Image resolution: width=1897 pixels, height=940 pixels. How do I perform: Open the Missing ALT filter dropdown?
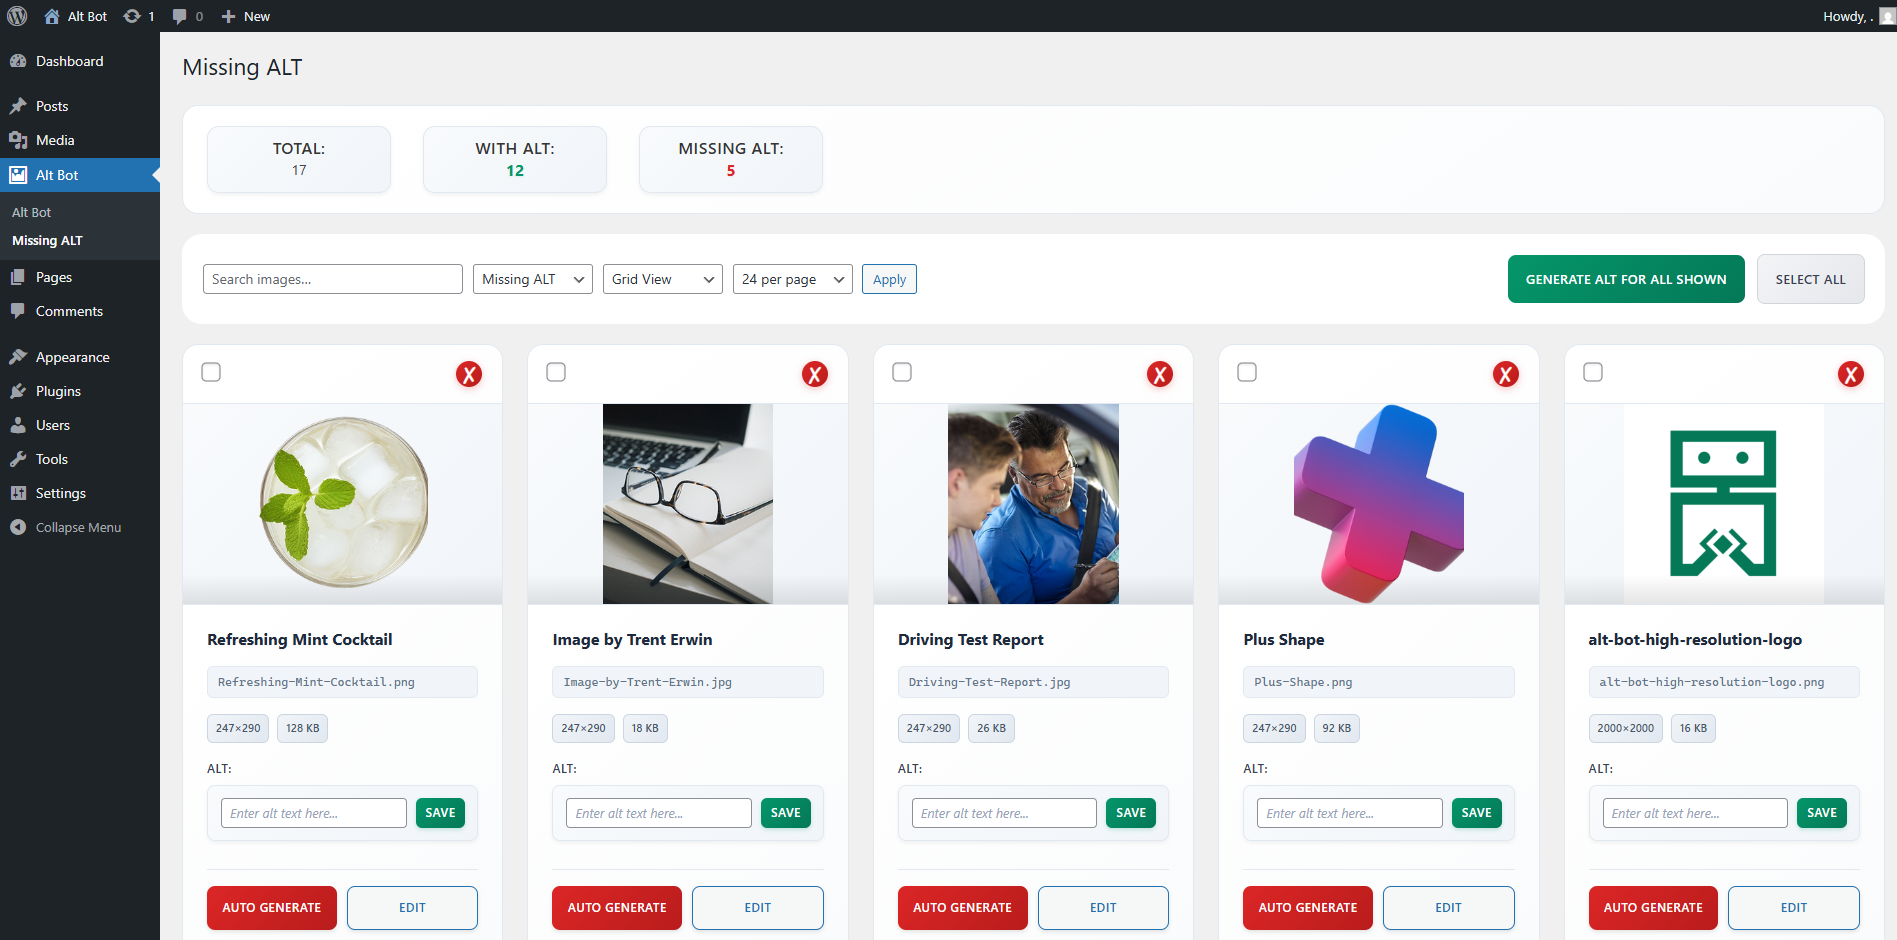click(532, 279)
